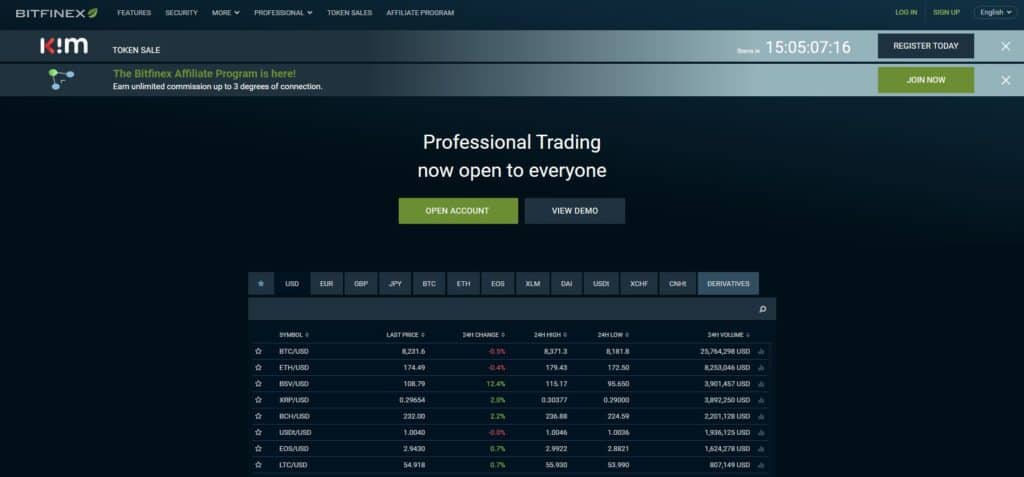Sort table by 24H Volume column
Image resolution: width=1024 pixels, height=477 pixels.
[x=729, y=335]
